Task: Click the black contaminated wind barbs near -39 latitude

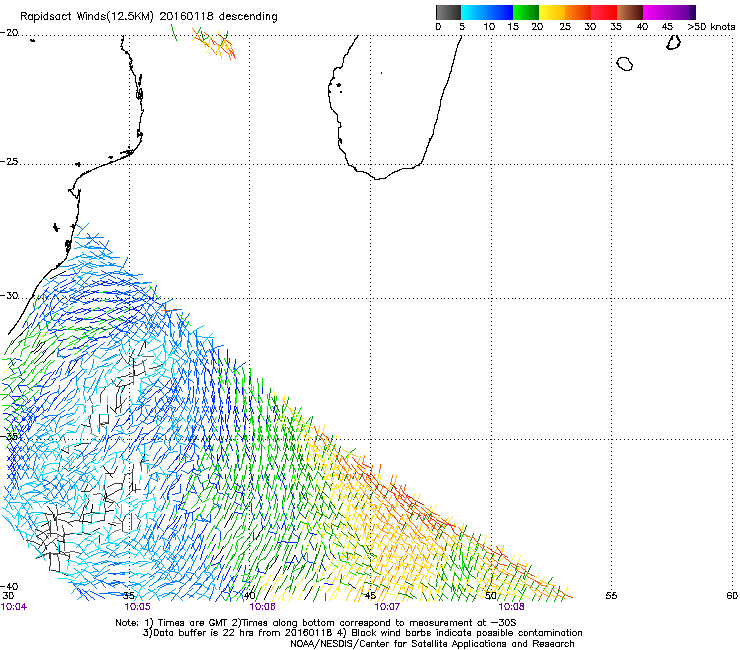Action: point(56,538)
